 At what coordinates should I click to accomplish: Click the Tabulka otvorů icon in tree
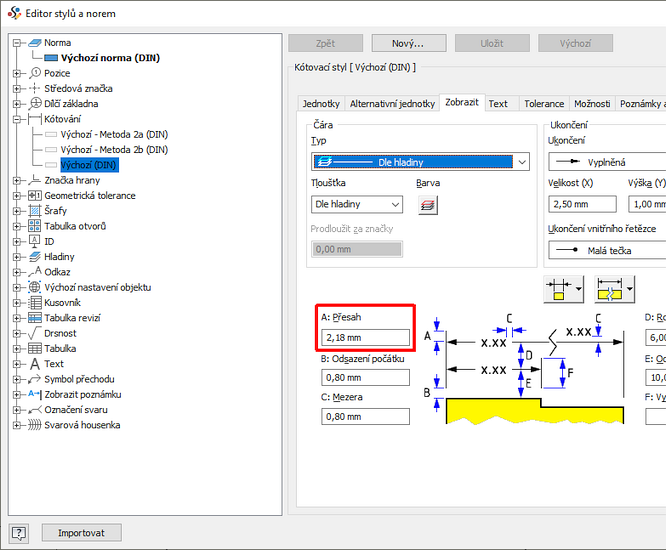[35, 226]
